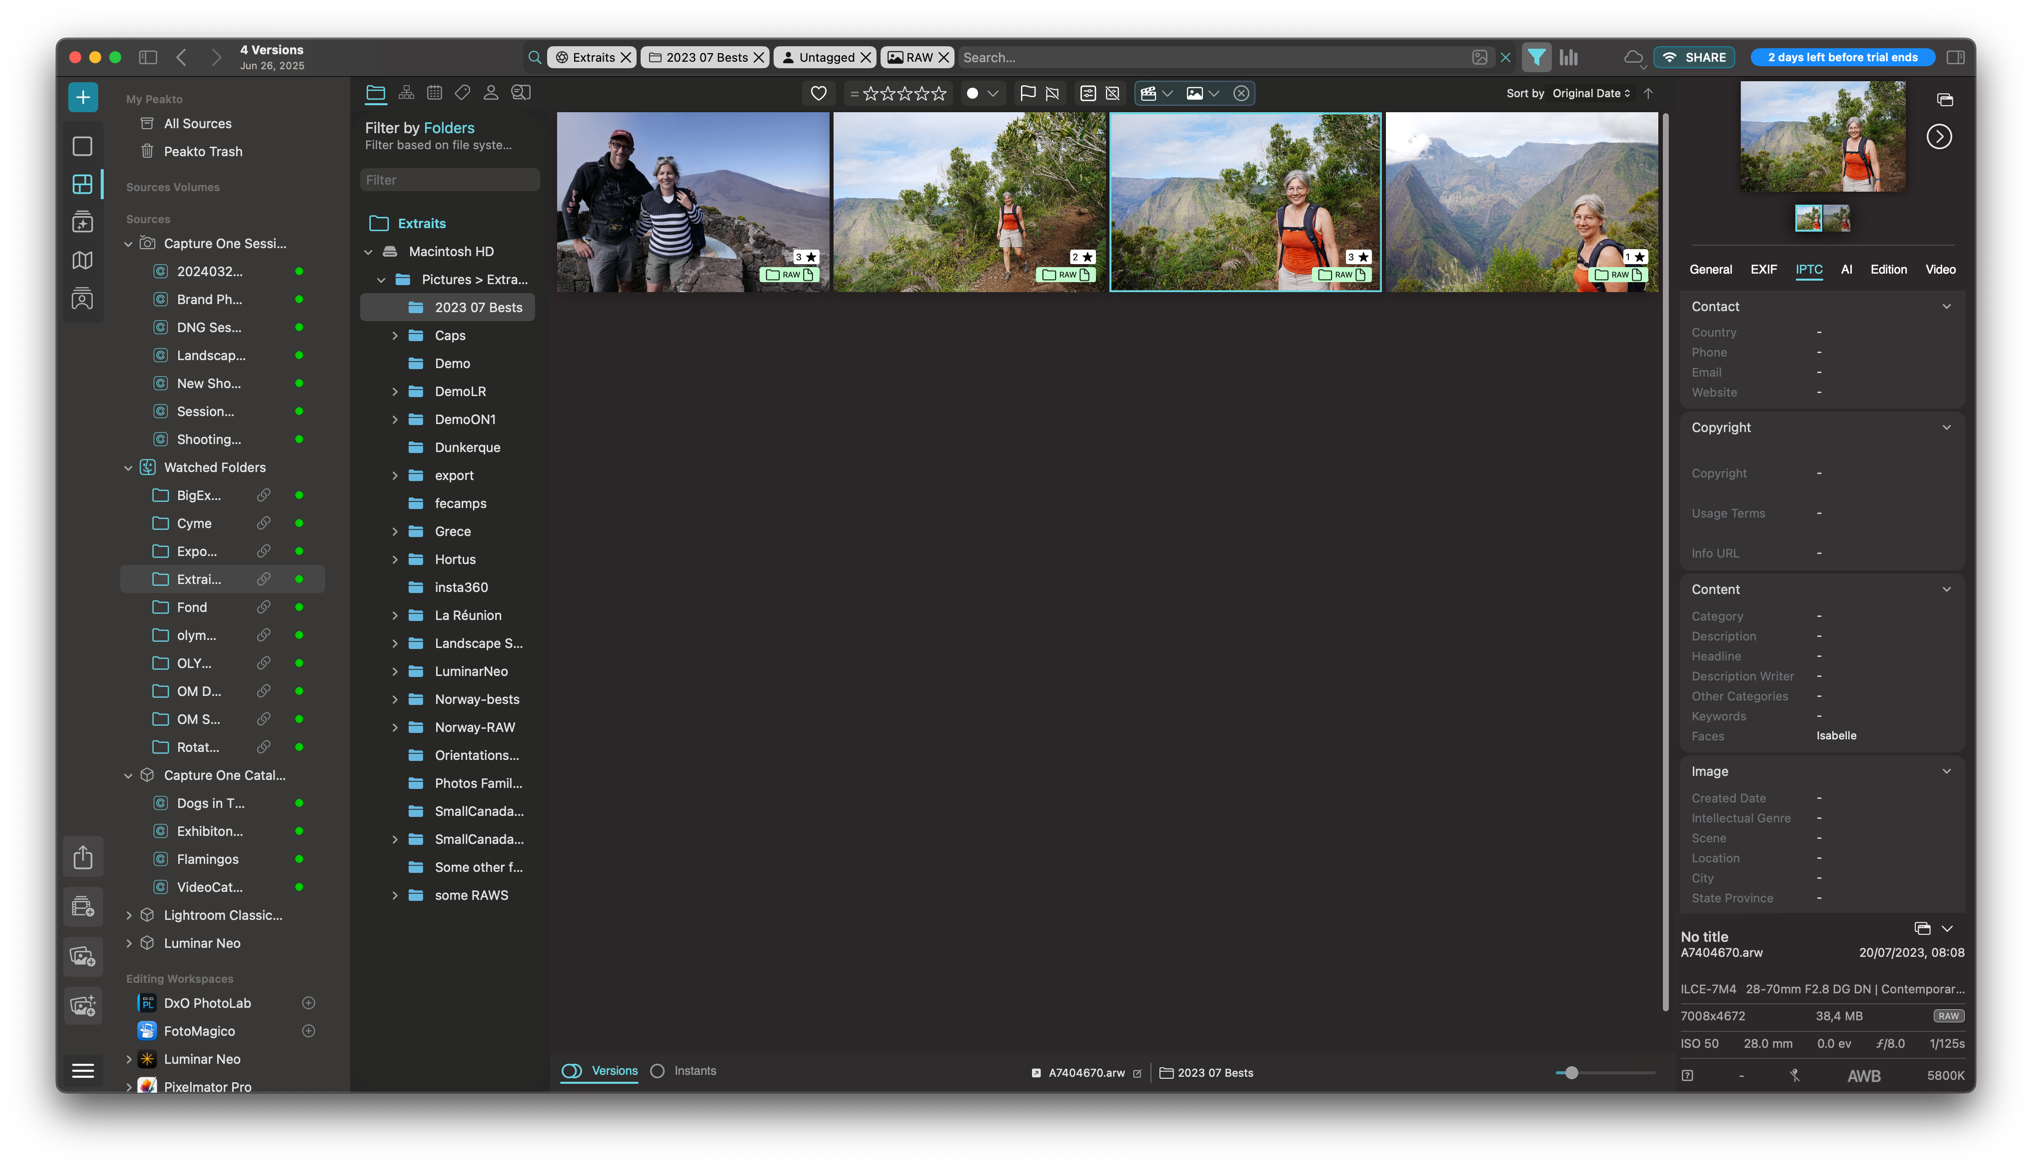
Task: Open the people/faces view icon in left rail
Action: coord(83,298)
